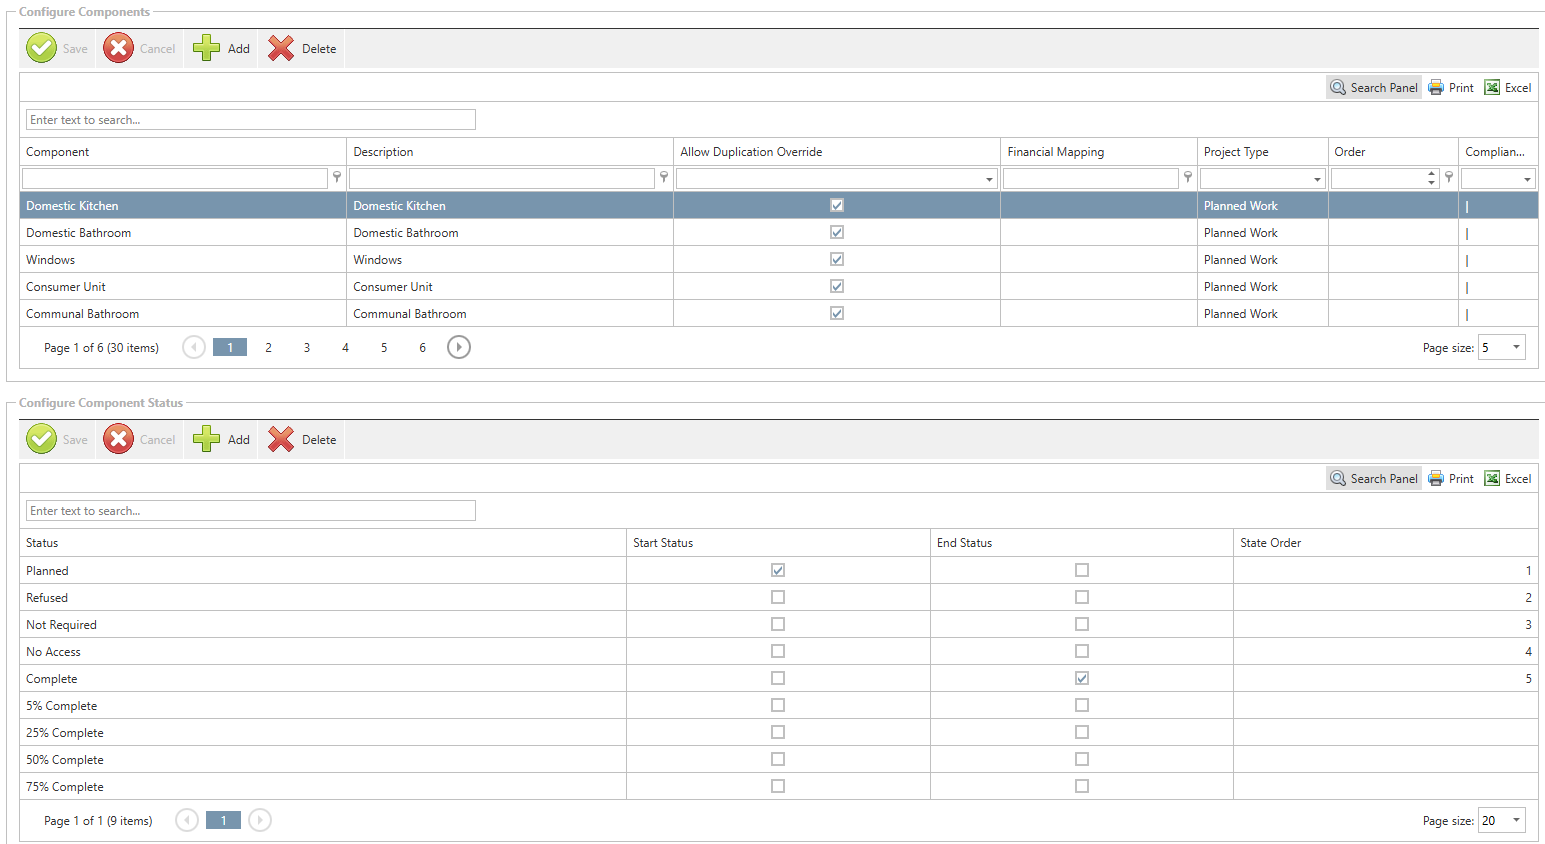The width and height of the screenshot is (1545, 844).
Task: Toggle Allow Duplication Override for Windows row
Action: [837, 259]
